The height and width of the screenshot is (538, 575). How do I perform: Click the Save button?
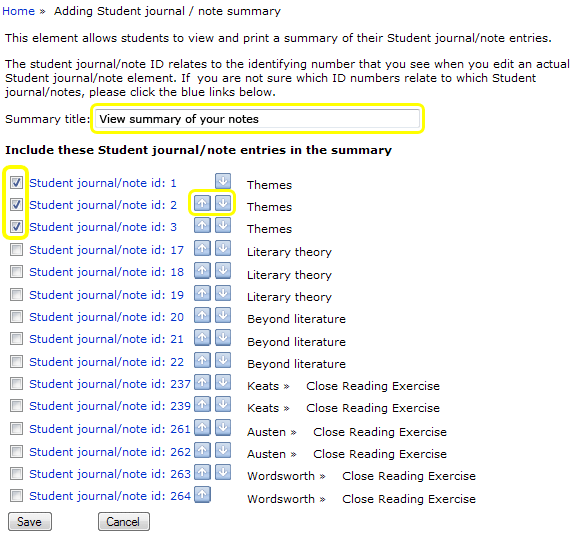pos(30,521)
